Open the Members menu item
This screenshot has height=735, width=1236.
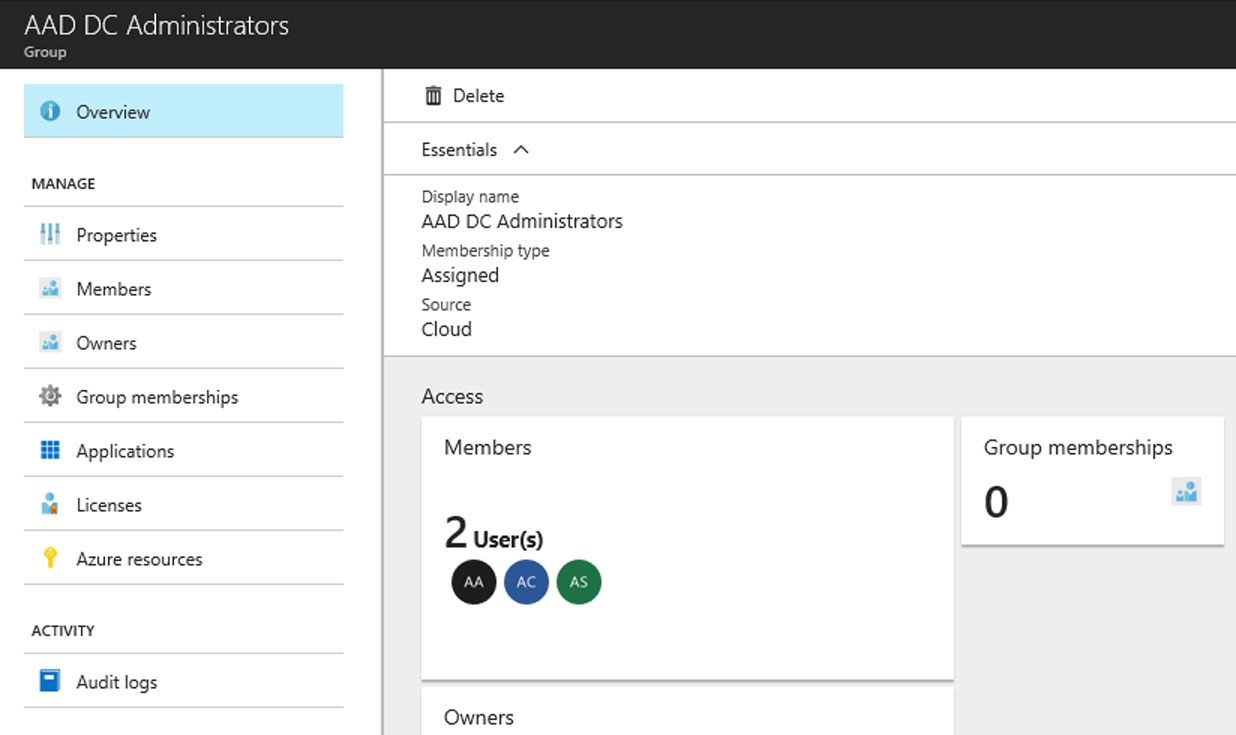184,289
